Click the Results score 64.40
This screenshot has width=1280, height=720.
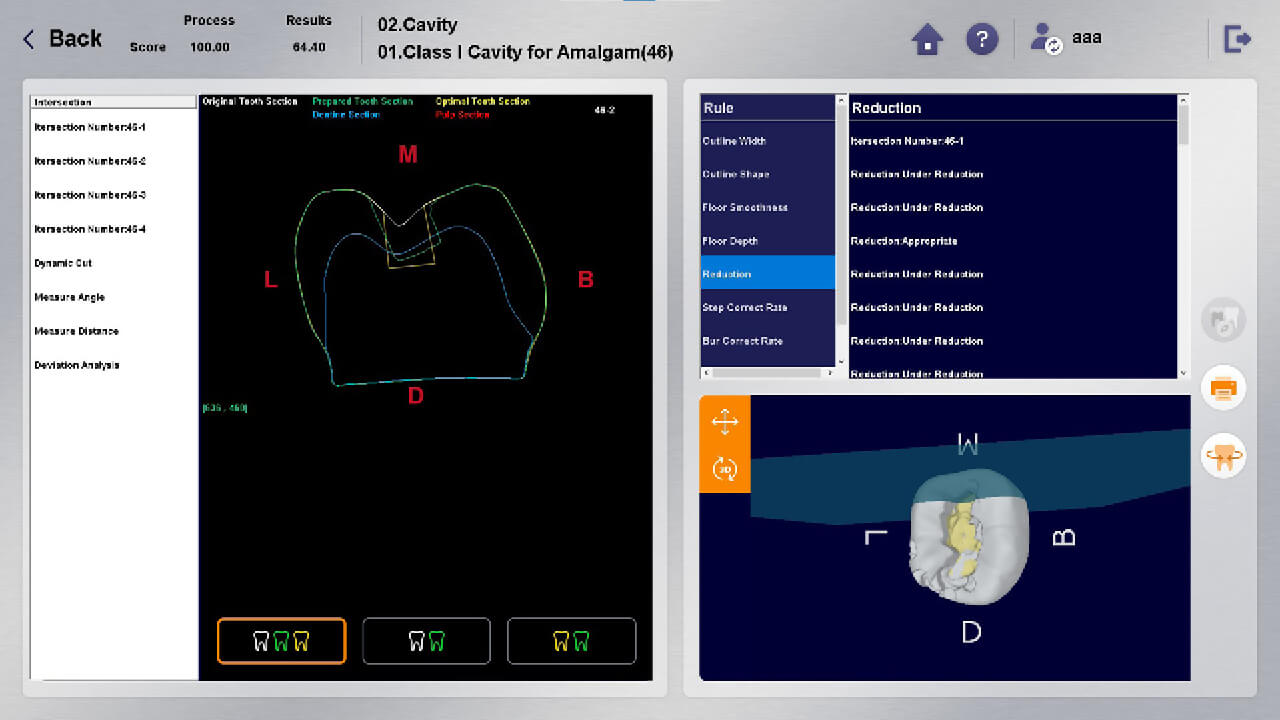[309, 47]
